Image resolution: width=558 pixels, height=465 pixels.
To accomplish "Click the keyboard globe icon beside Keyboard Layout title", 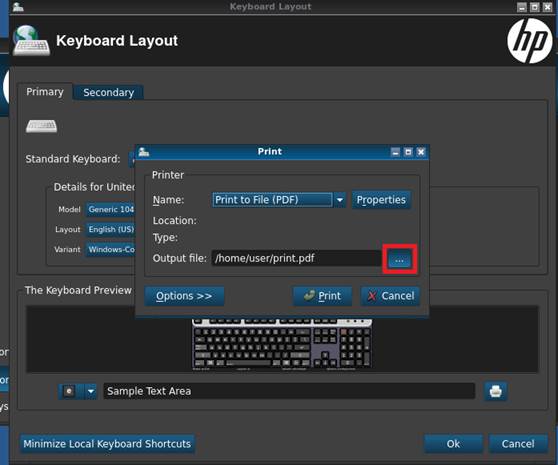I will click(31, 41).
